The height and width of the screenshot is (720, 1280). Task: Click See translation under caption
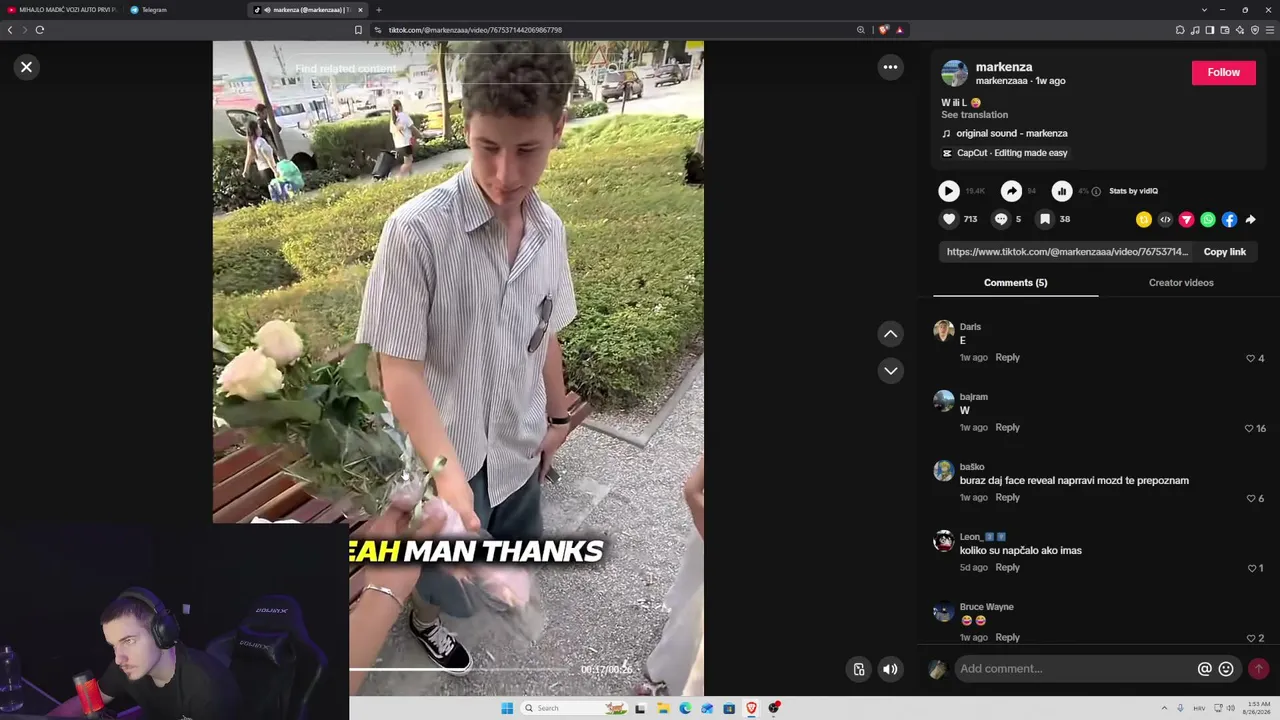pos(974,115)
